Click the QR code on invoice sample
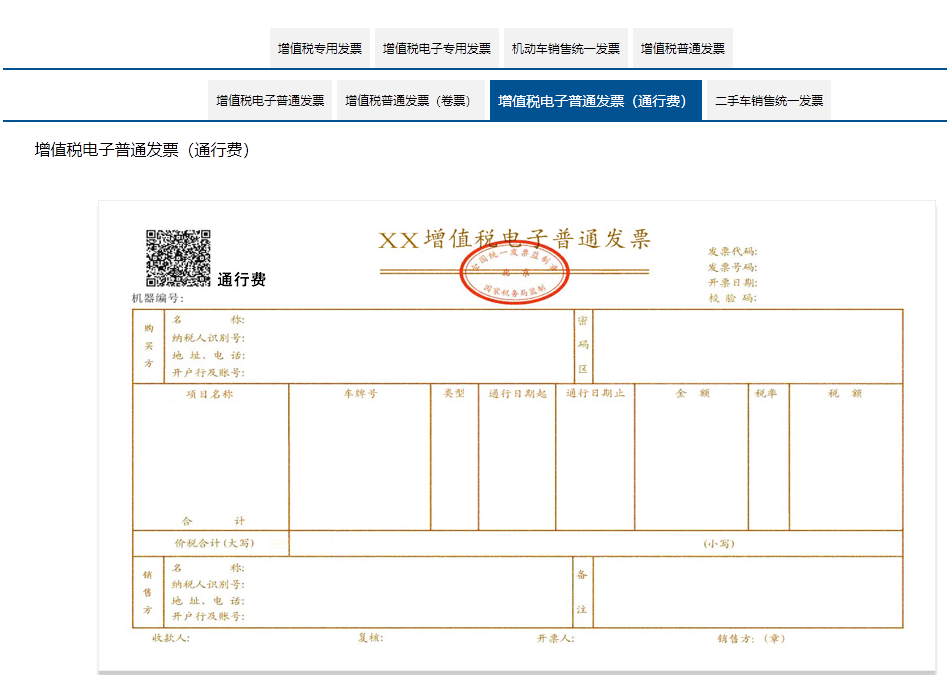The height and width of the screenshot is (675, 947). click(178, 258)
